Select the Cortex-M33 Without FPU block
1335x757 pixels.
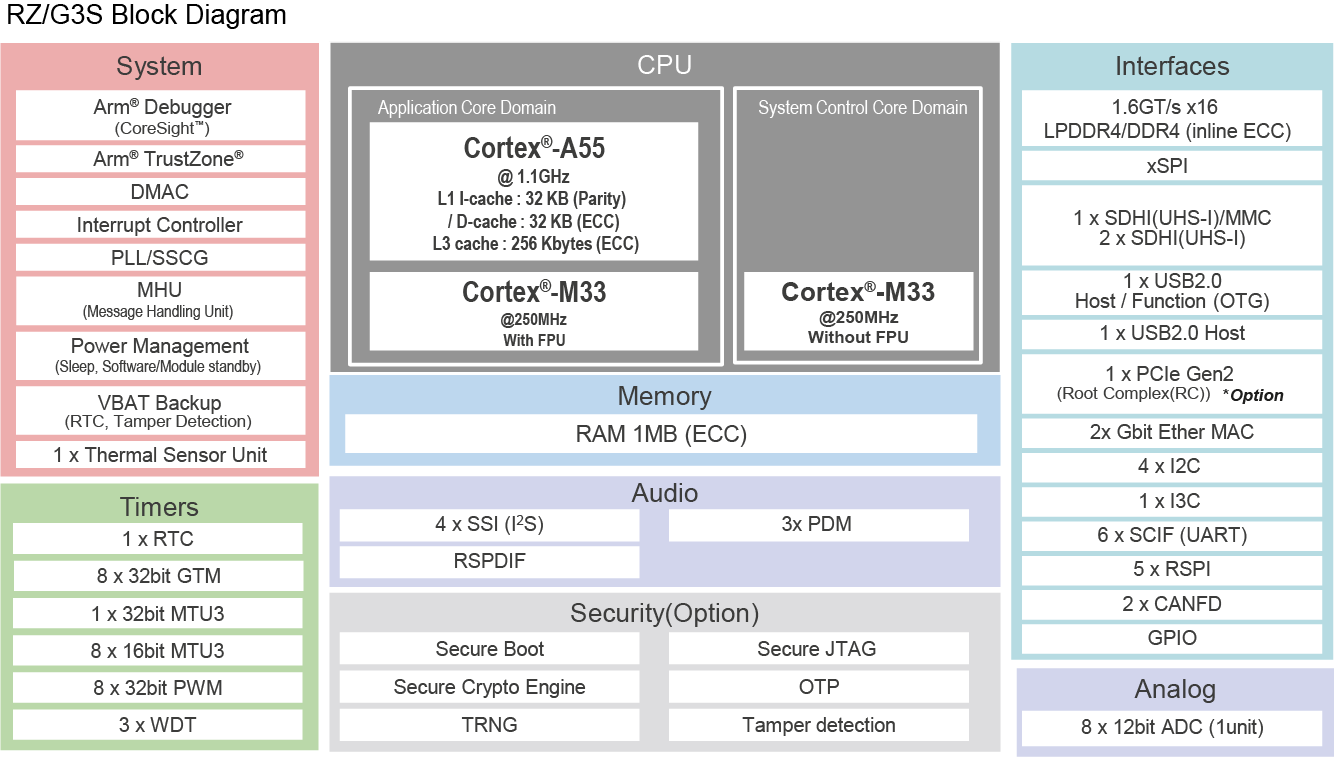point(858,311)
